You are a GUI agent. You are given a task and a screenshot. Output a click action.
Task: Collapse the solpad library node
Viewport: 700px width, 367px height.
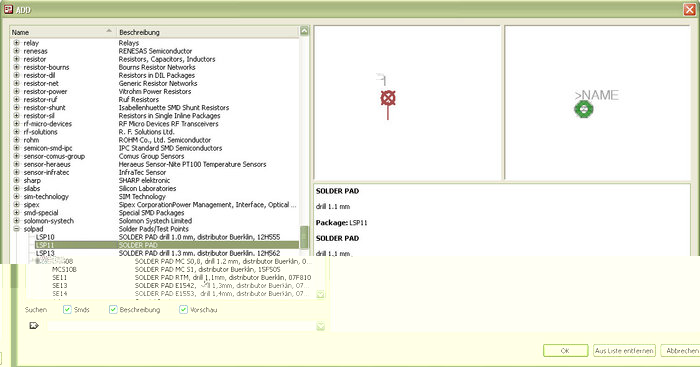coord(17,229)
